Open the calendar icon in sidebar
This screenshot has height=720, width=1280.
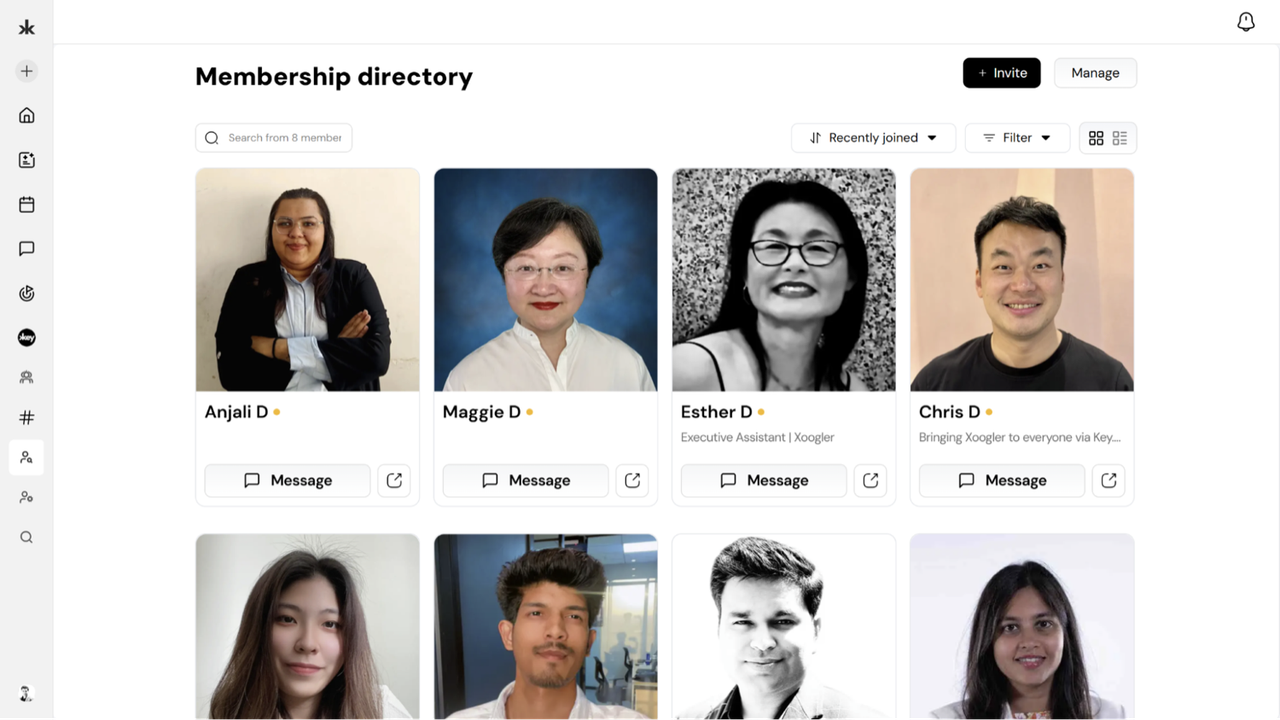point(27,204)
